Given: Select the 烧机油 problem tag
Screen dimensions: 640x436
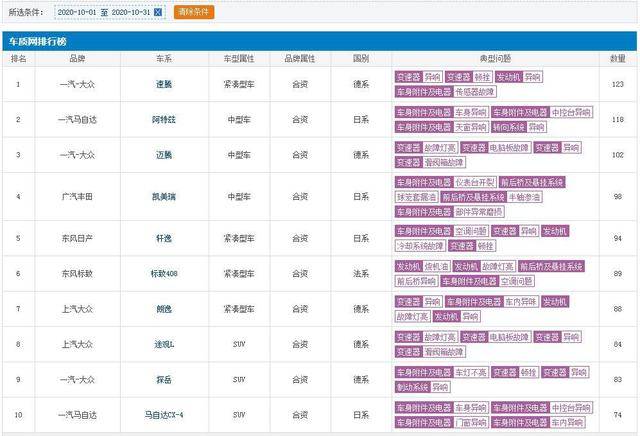Looking at the screenshot, I should pos(437,267).
